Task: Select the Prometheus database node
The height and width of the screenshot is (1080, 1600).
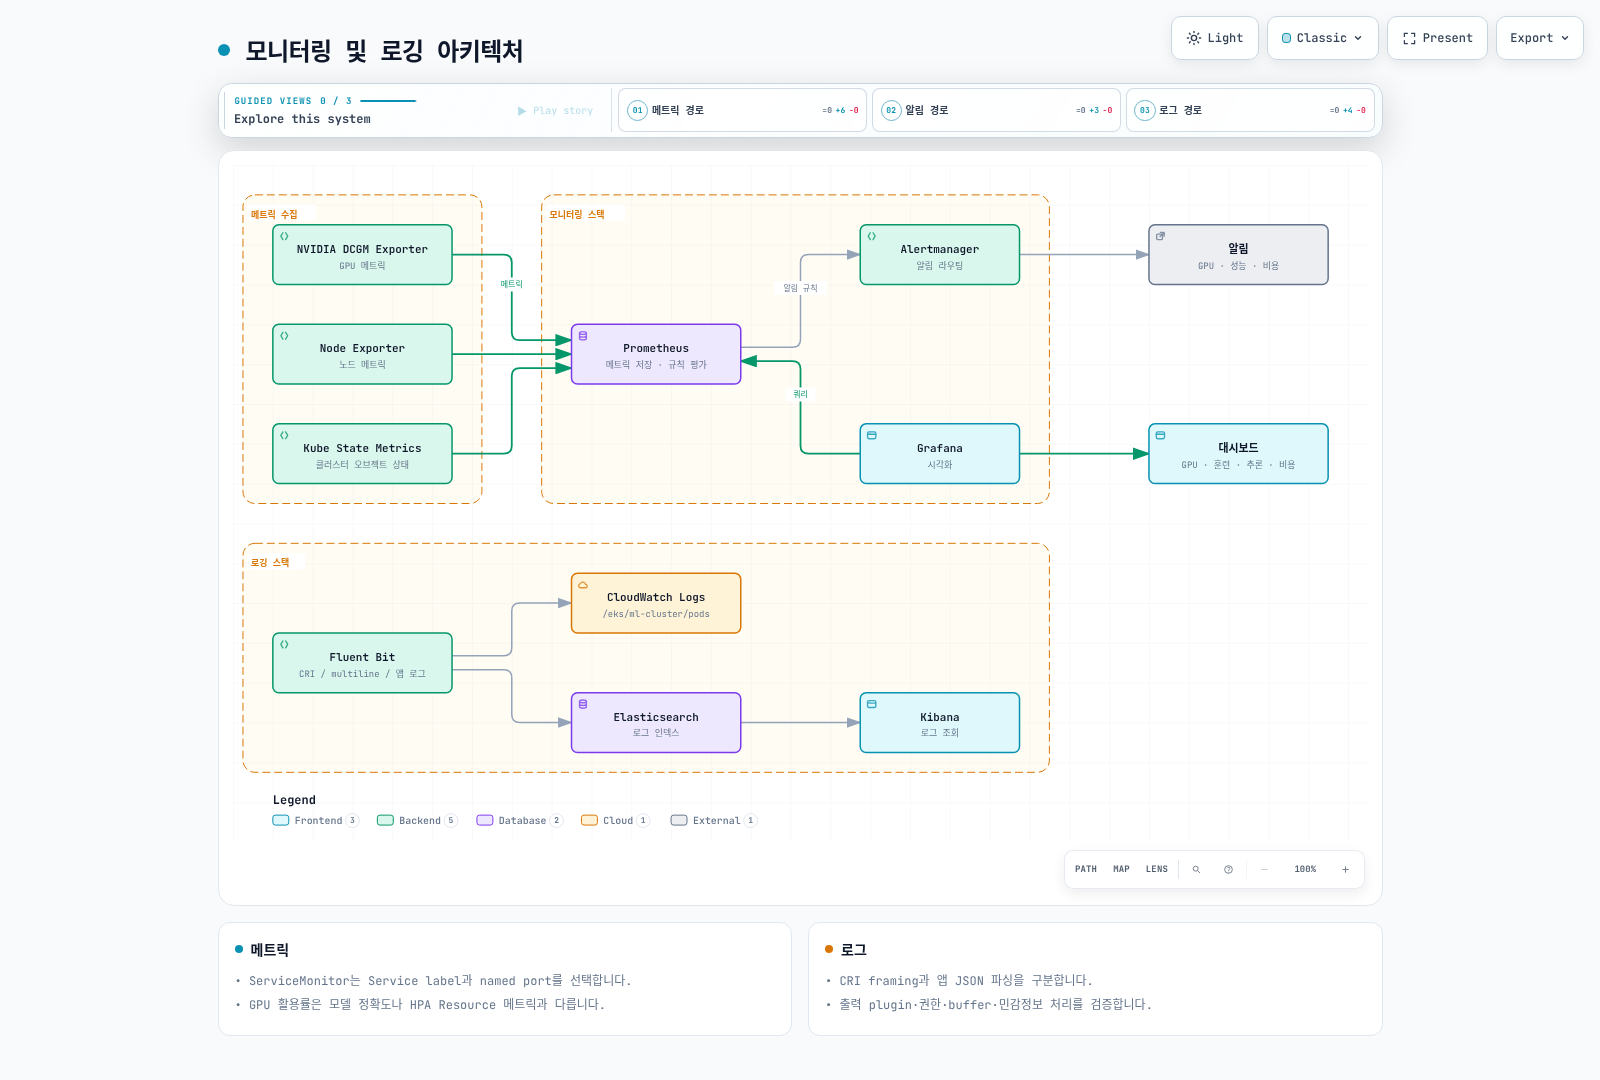Action: [656, 354]
